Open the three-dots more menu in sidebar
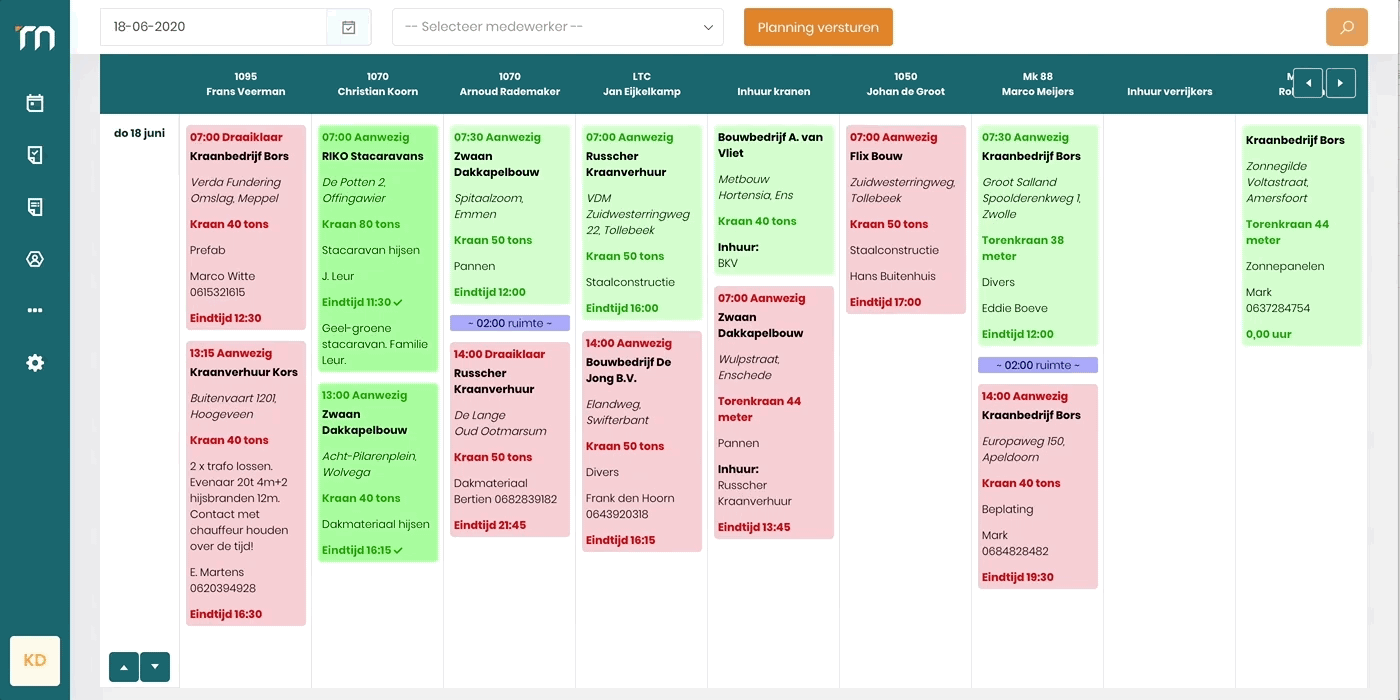Screen dimensions: 1400x700 (35, 311)
